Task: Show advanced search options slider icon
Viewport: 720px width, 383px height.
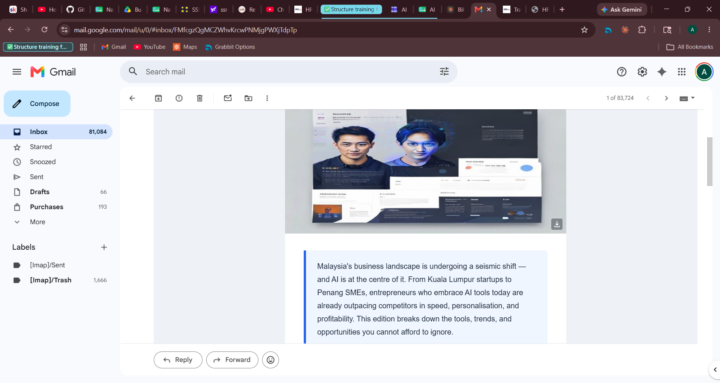Action: click(x=444, y=72)
